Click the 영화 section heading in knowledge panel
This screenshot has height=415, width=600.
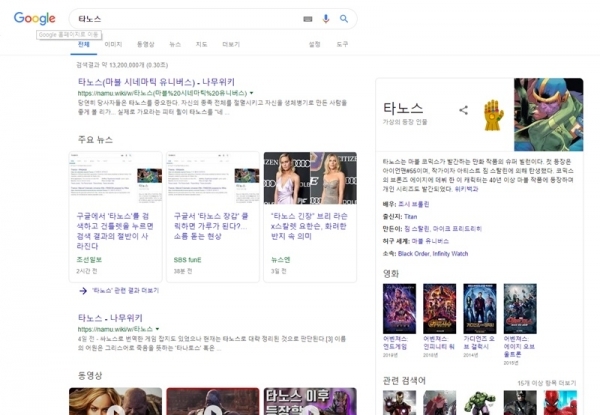391,273
